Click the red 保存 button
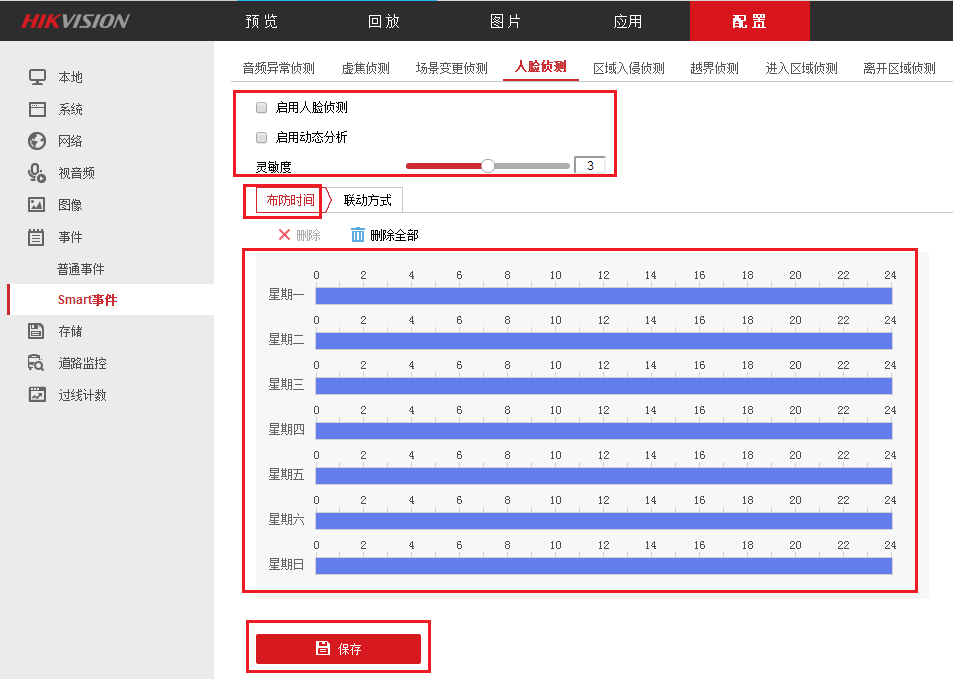Viewport: 953px width, 679px height. click(x=338, y=649)
